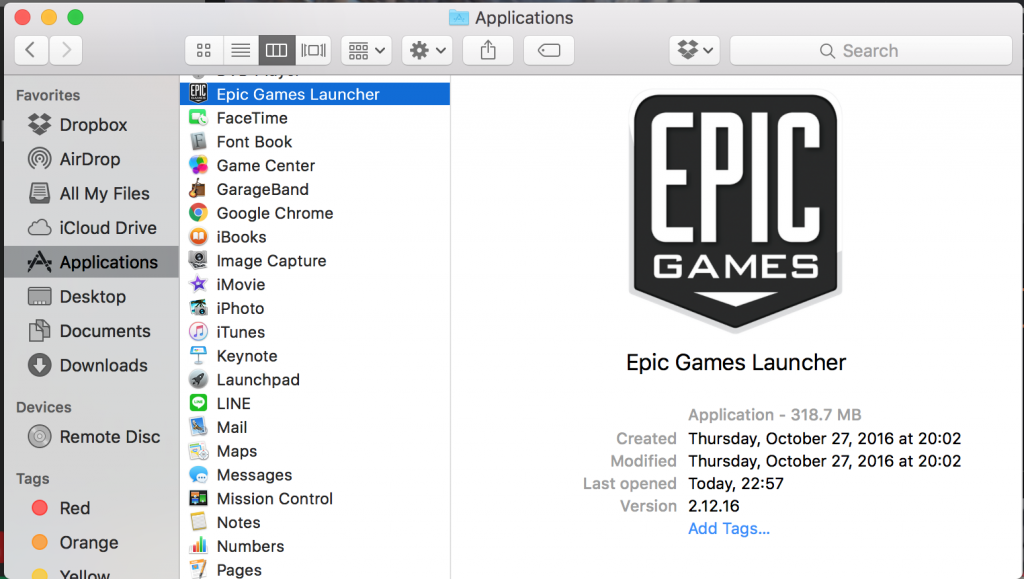The image size is (1024, 579).
Task: Select the FaceTime app icon
Action: tap(199, 118)
